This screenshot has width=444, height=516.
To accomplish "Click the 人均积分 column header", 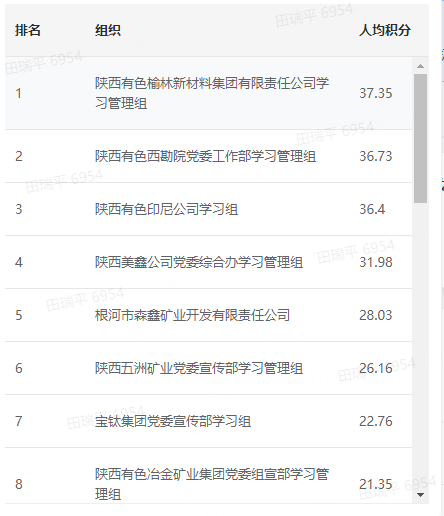I will tap(385, 30).
